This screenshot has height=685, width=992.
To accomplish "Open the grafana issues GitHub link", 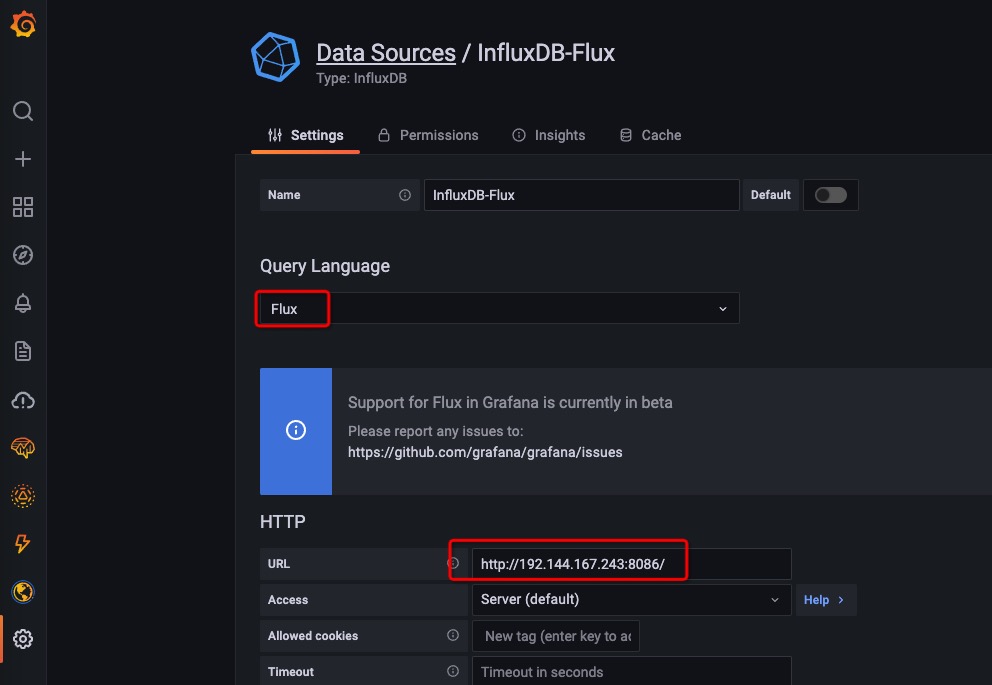I will click(485, 452).
